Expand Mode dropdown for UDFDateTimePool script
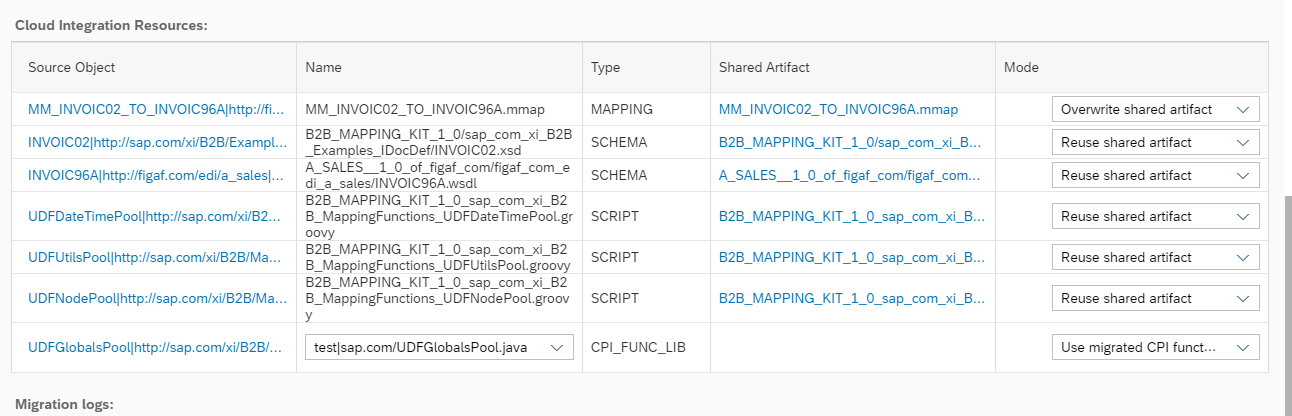 [1155, 216]
